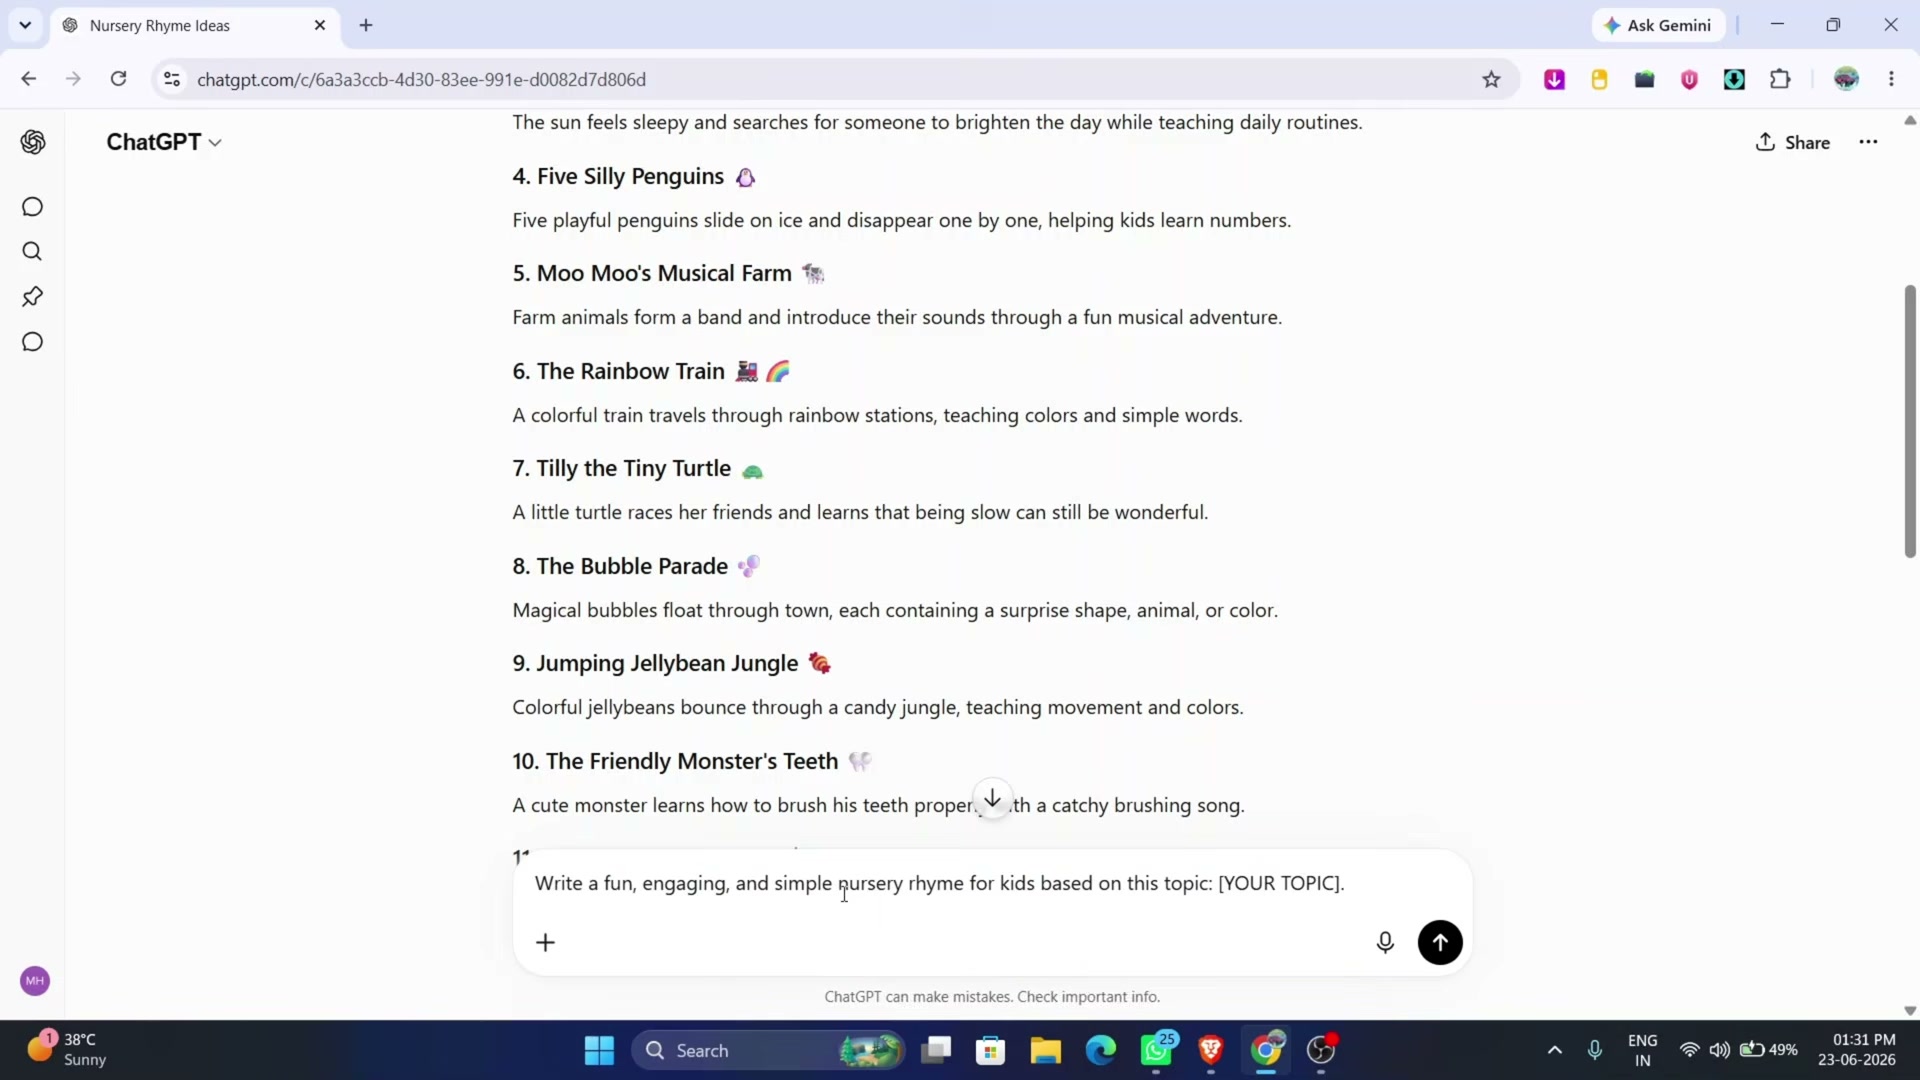Open Chrome's three-dot menu
This screenshot has width=1920, height=1080.
click(1891, 79)
